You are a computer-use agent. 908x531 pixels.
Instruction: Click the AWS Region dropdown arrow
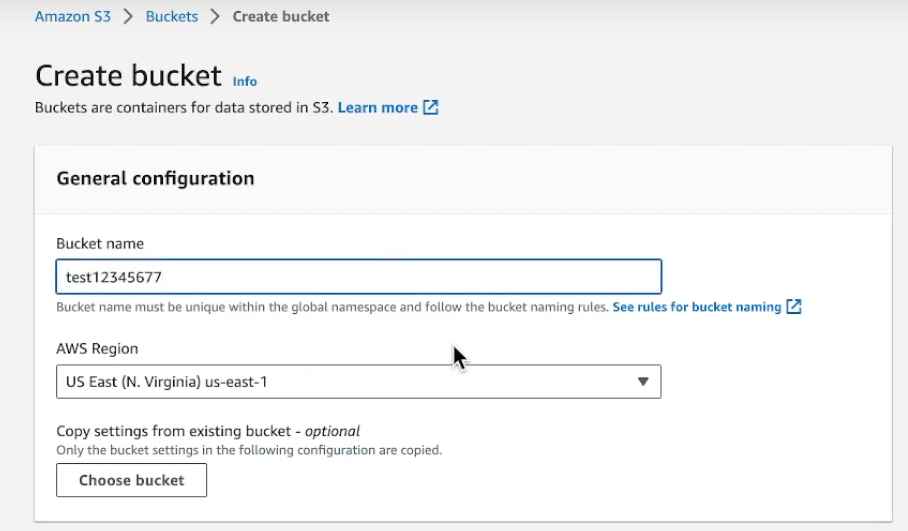tap(643, 382)
